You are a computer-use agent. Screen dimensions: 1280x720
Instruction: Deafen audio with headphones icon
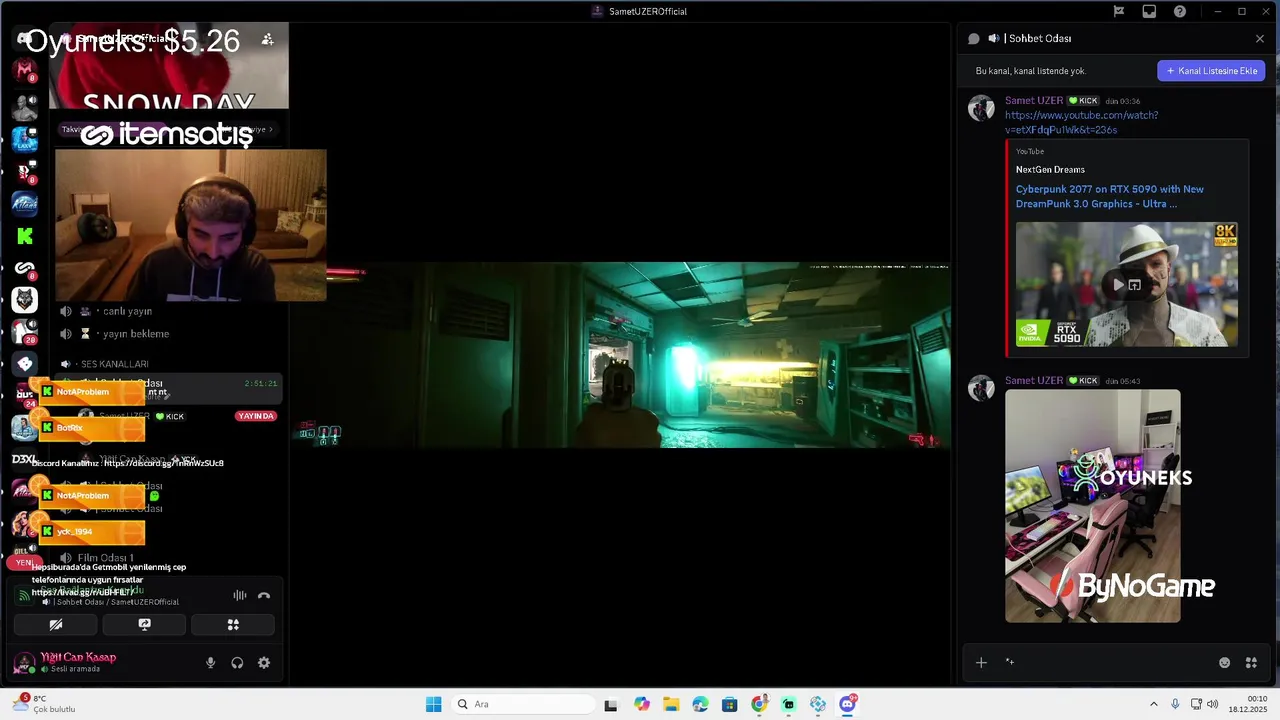[237, 663]
